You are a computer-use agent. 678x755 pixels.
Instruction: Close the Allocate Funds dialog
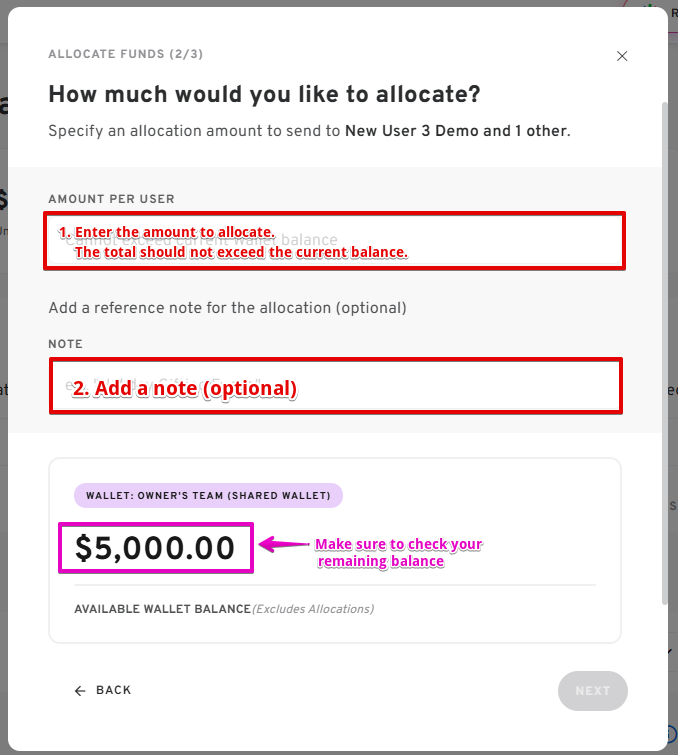point(622,56)
